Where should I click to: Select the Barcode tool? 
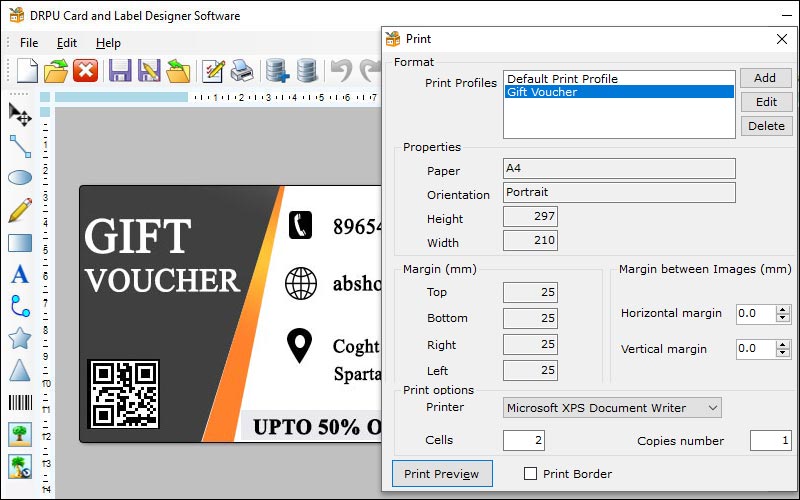20,403
